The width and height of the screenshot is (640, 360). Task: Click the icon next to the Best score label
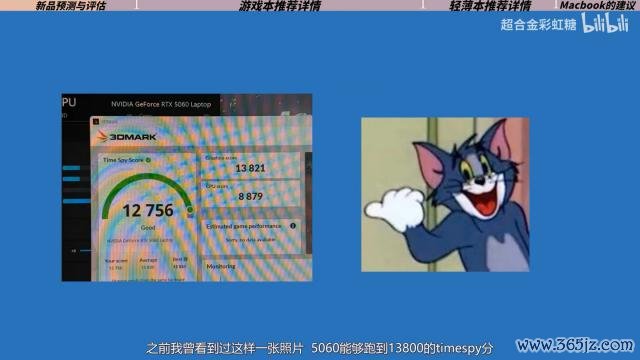(185, 259)
